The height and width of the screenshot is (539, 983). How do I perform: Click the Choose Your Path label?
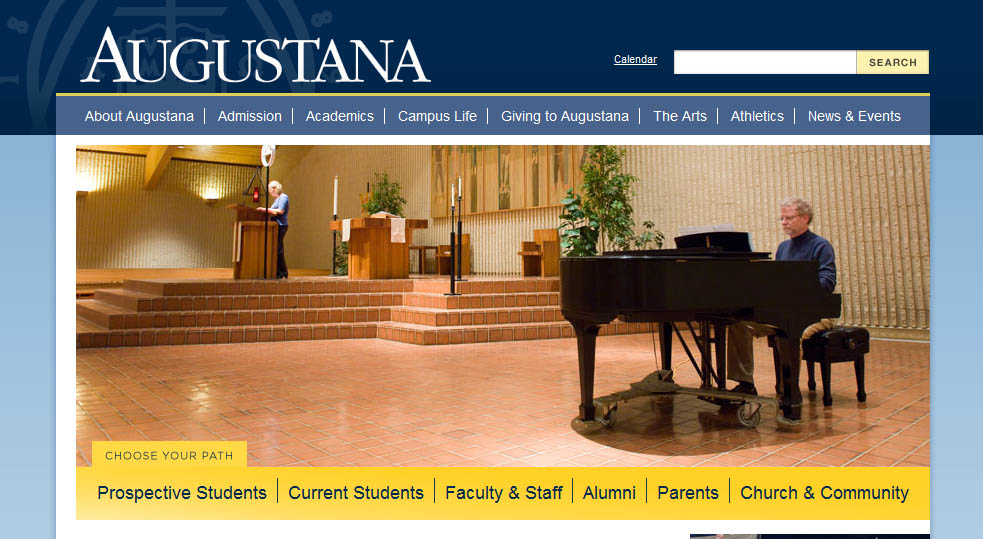coord(169,456)
